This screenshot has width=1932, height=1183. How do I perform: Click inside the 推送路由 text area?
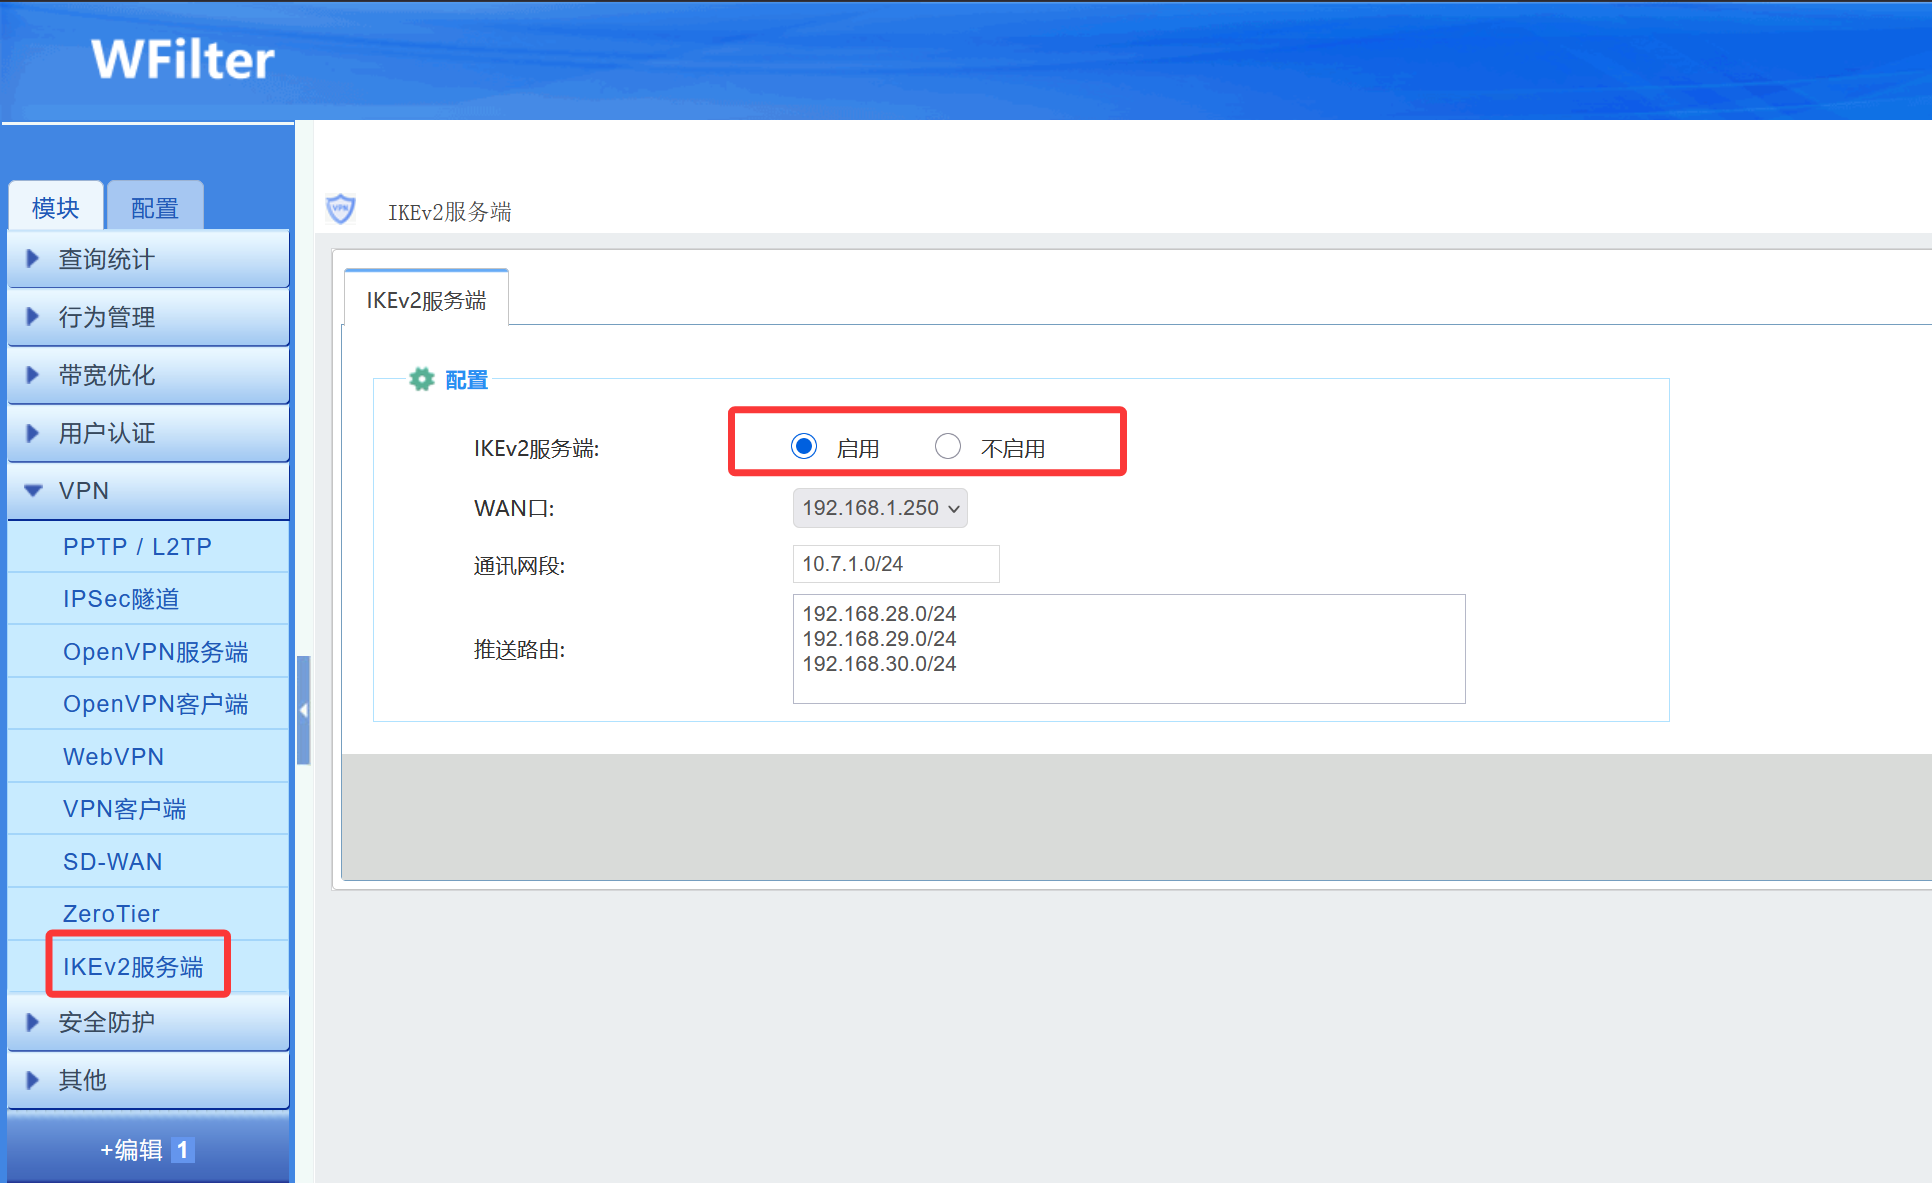click(1129, 649)
